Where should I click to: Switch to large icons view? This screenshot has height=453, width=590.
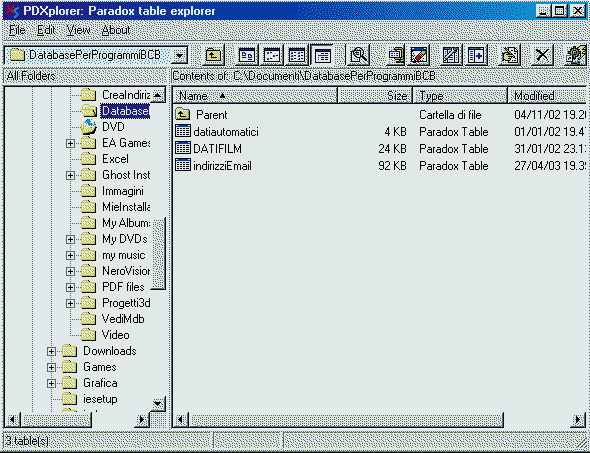[247, 56]
